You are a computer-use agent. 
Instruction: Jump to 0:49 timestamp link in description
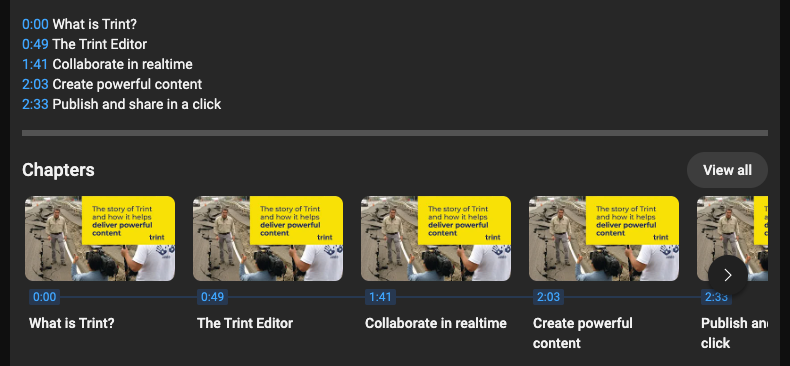[35, 44]
